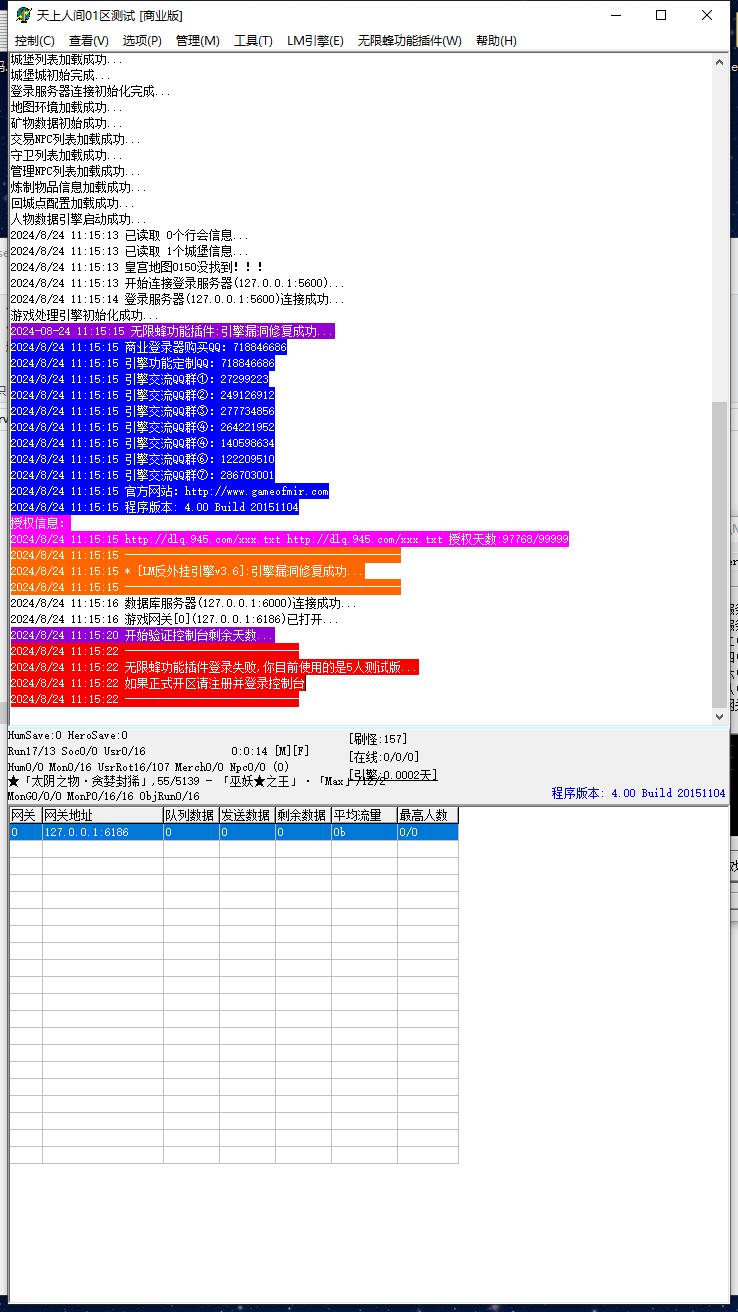The height and width of the screenshot is (1312, 738).
Task: Click log line 交易NPC列表加载成功
Action: tap(75, 139)
